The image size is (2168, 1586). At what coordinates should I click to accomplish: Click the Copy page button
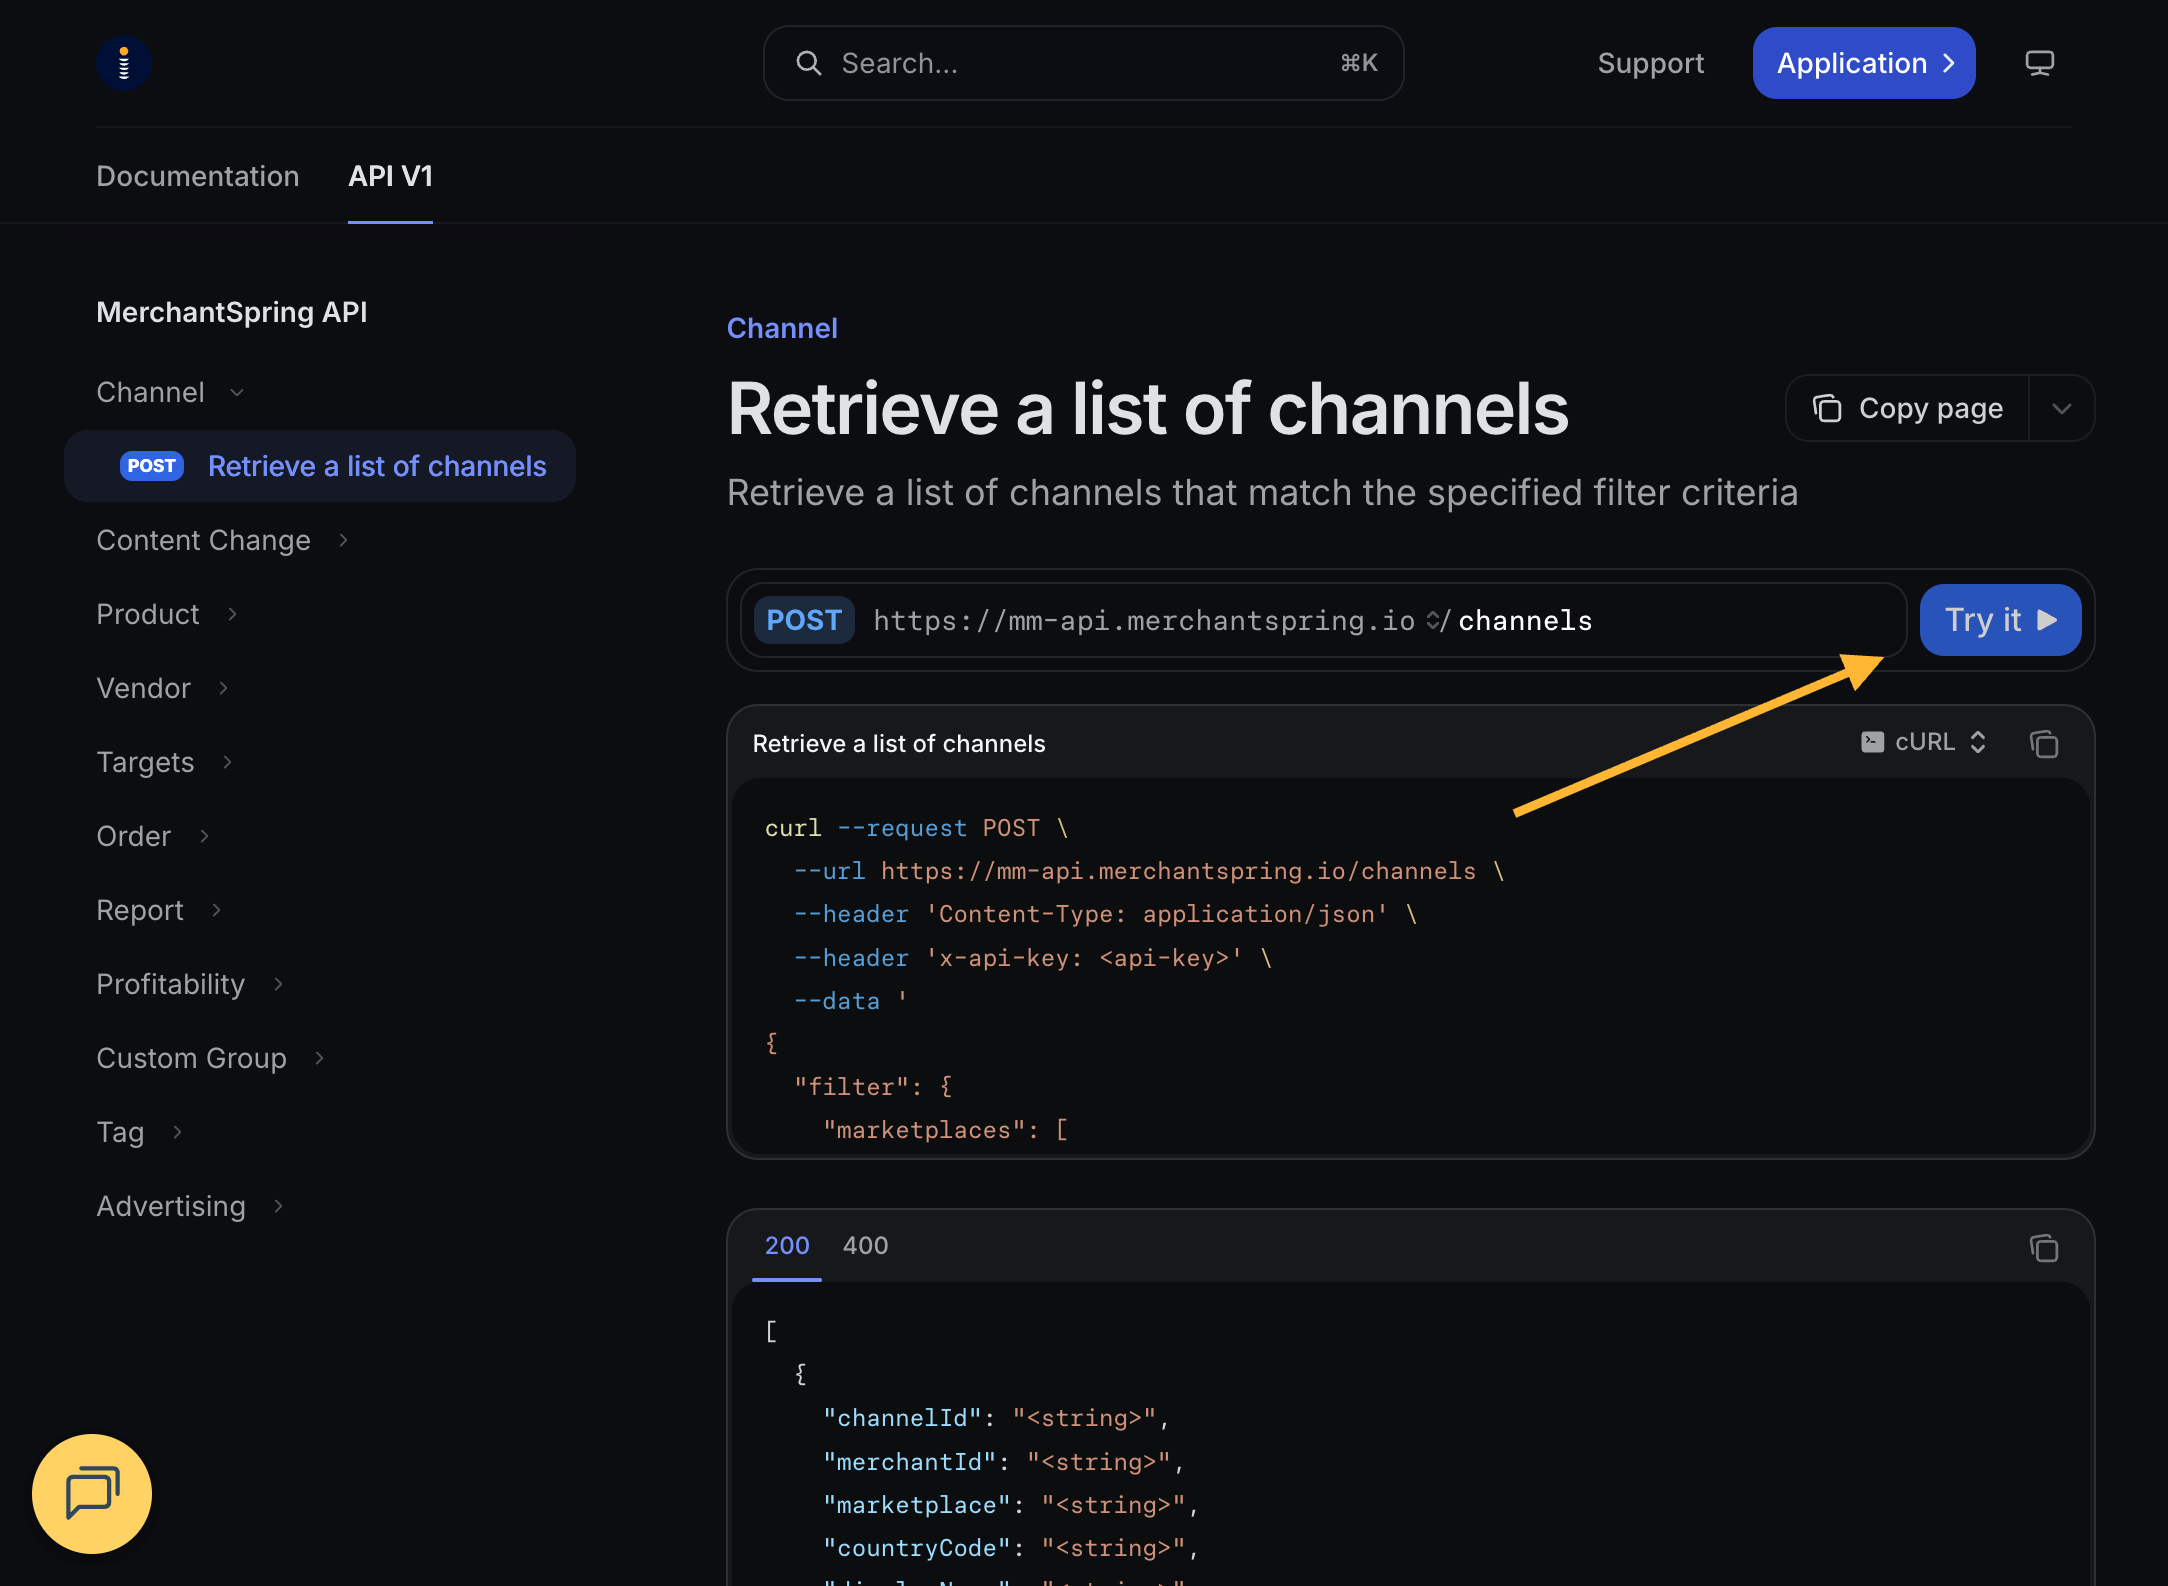[1908, 408]
